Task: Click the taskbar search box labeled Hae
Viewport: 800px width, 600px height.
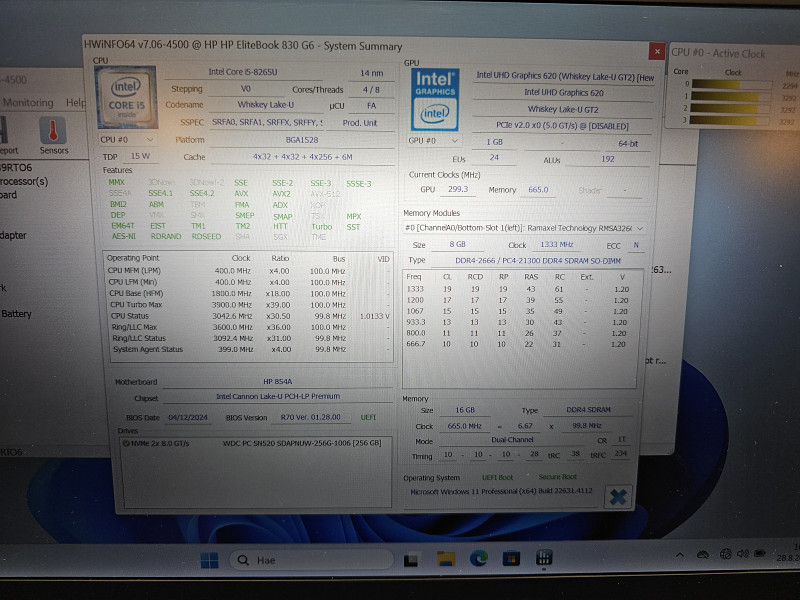Action: (312, 560)
